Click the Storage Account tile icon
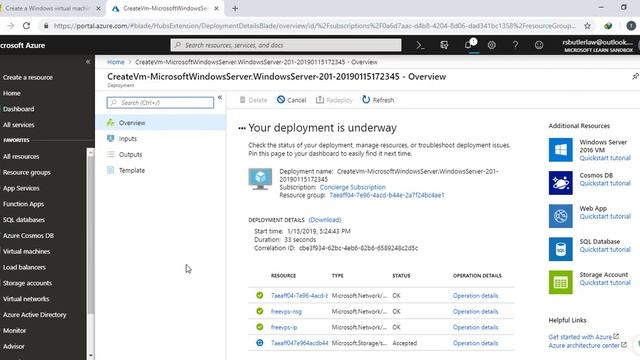 pos(560,282)
